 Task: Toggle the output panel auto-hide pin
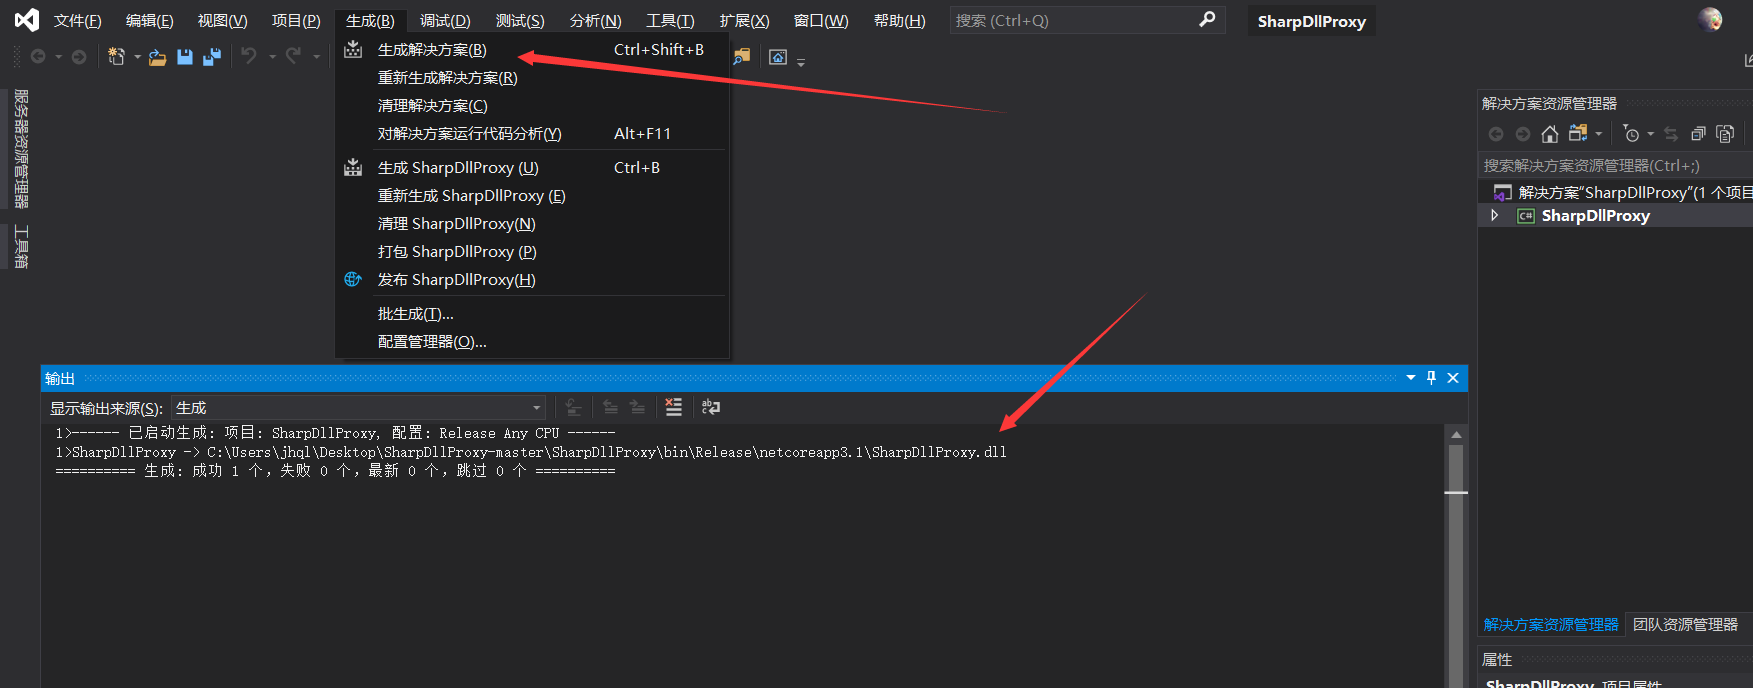[1431, 378]
